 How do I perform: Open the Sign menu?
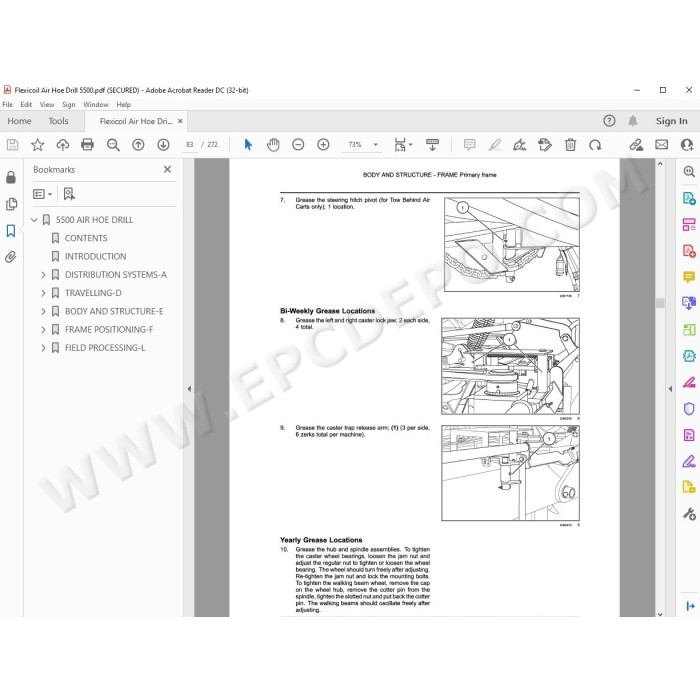pyautogui.click(x=69, y=104)
